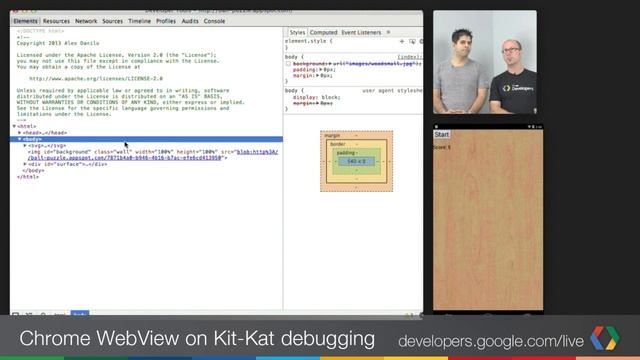640x360 pixels.
Task: Click the content size box in box model
Action: [356, 162]
